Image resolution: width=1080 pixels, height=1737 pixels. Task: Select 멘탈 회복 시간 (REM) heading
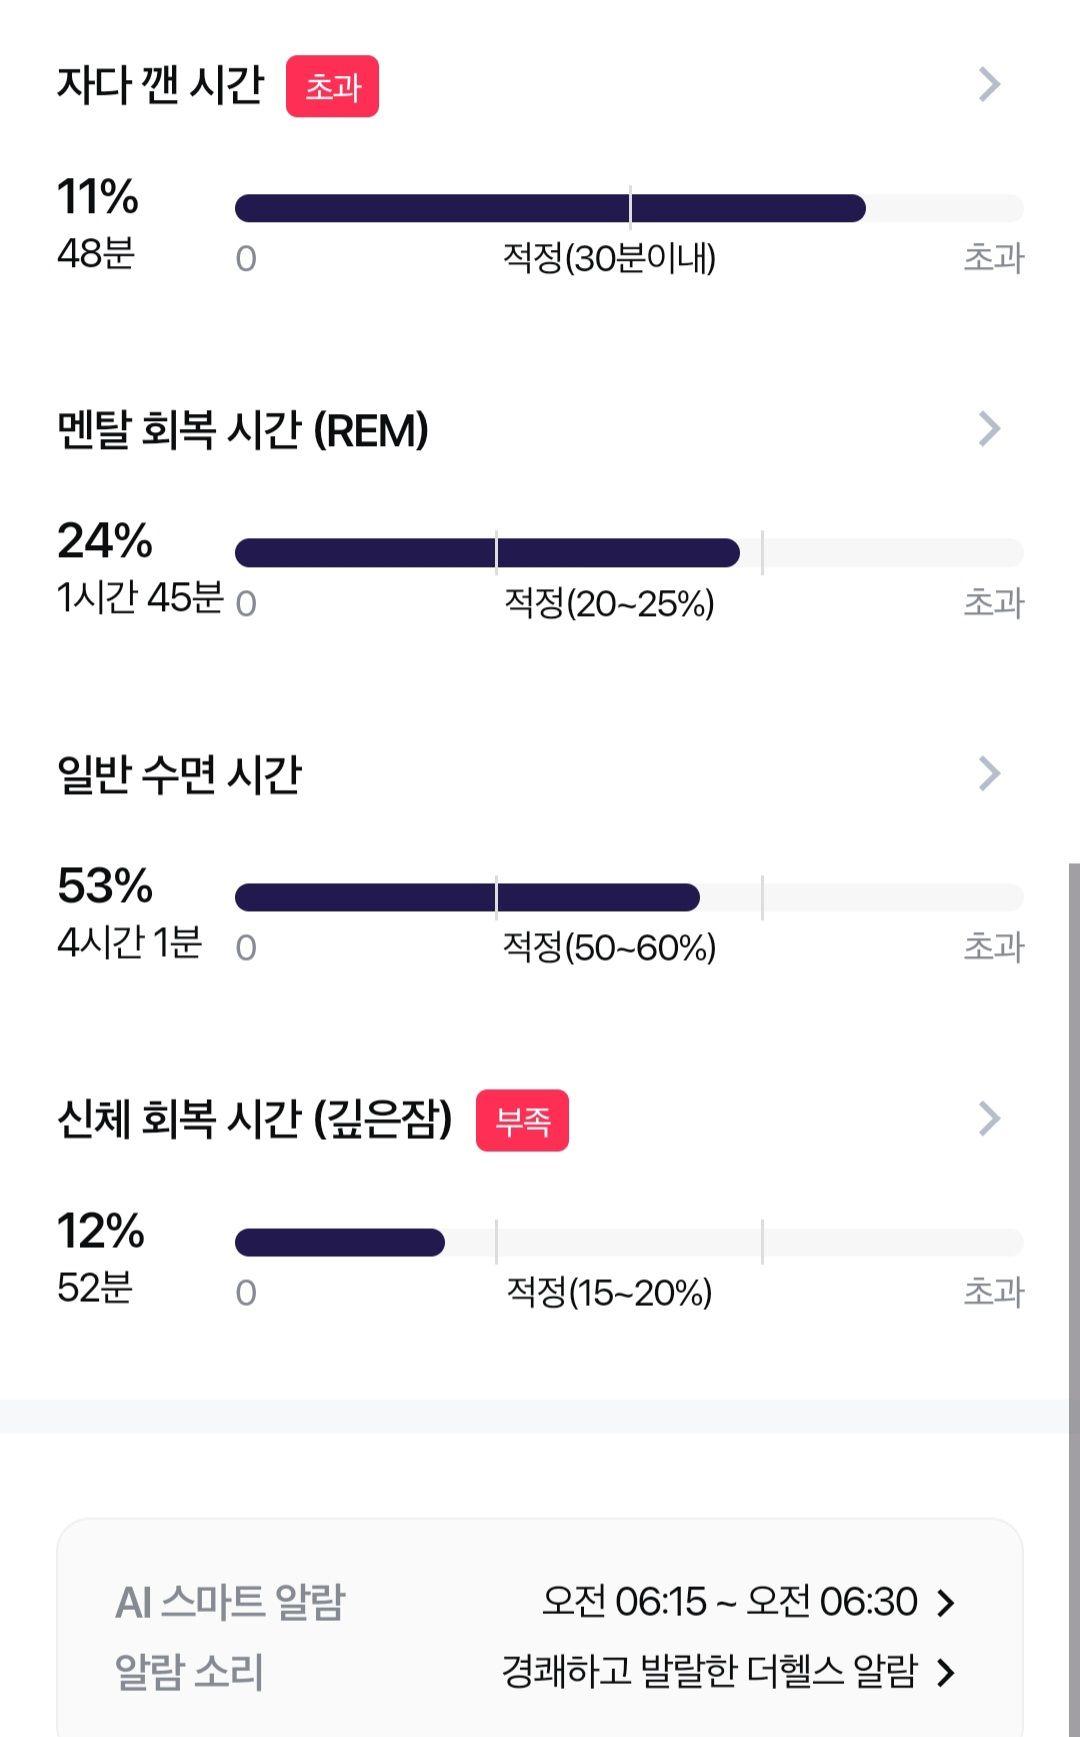point(243,430)
